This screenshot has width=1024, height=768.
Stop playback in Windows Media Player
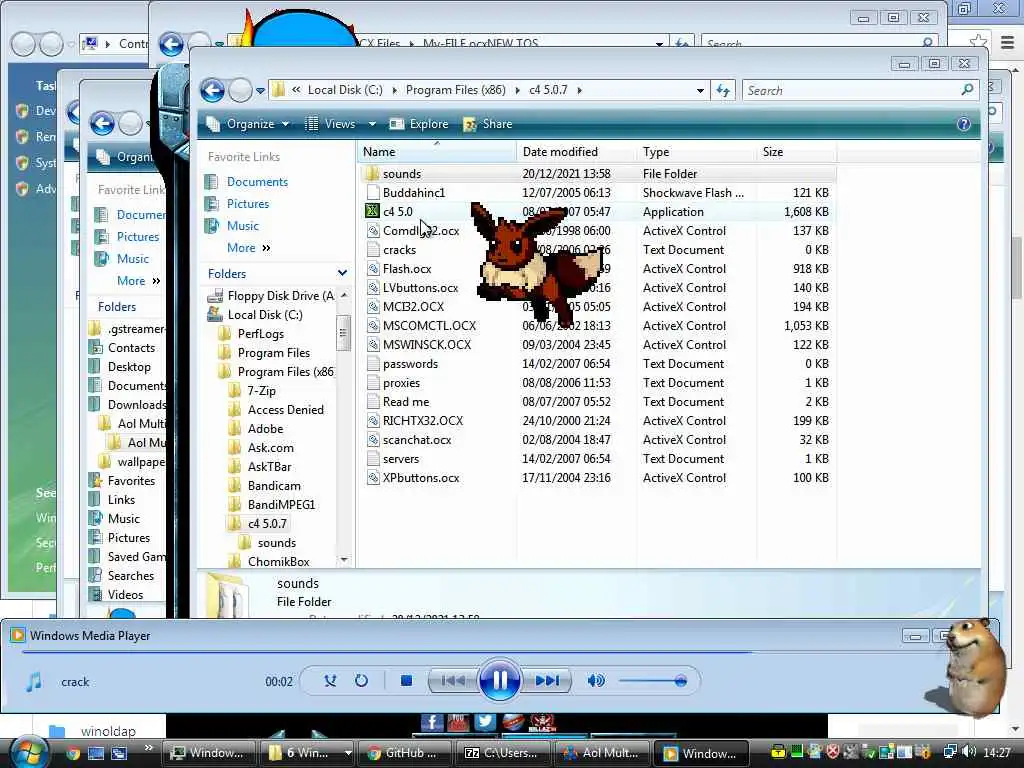406,681
